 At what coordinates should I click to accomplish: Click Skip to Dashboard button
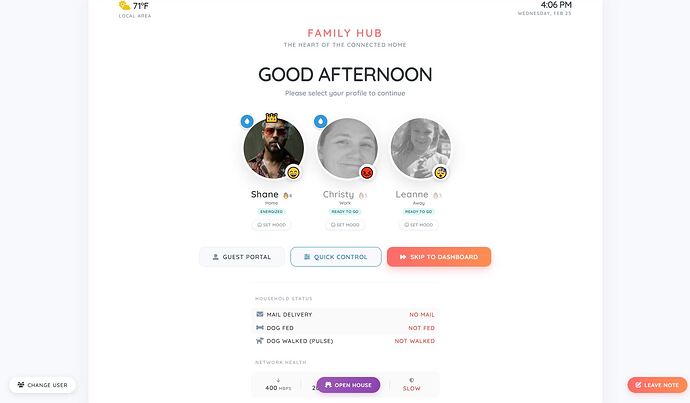tap(439, 257)
